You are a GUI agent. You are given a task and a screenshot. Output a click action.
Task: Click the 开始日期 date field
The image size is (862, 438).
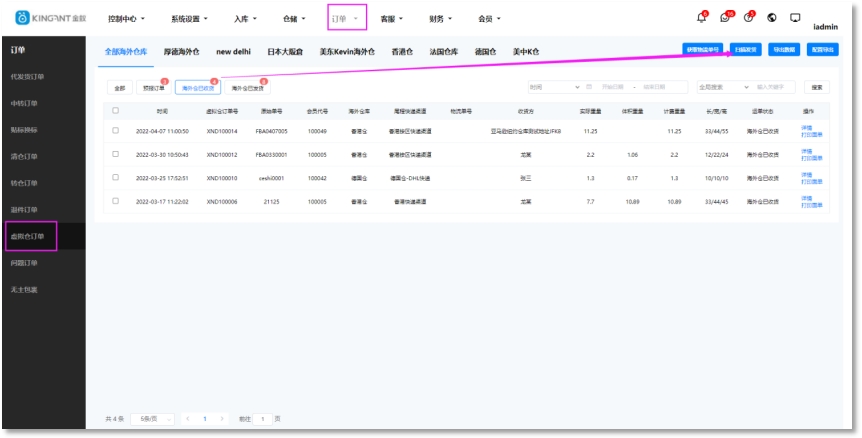point(613,87)
